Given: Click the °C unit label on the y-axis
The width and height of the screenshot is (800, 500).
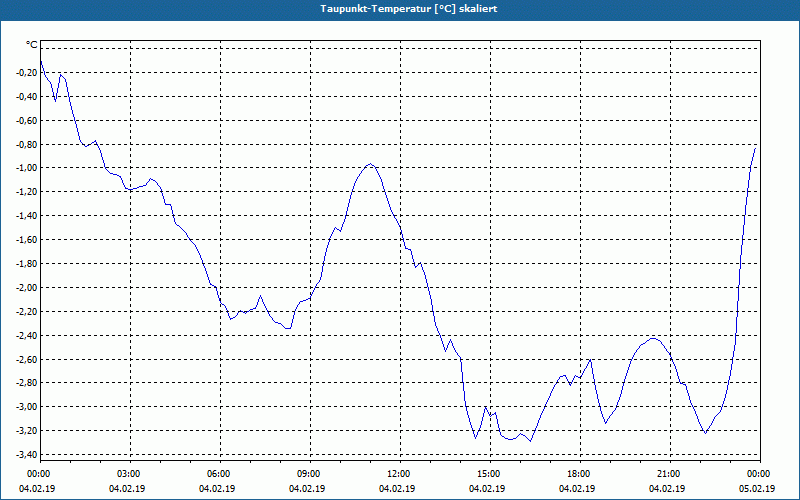Looking at the screenshot, I should pyautogui.click(x=32, y=45).
